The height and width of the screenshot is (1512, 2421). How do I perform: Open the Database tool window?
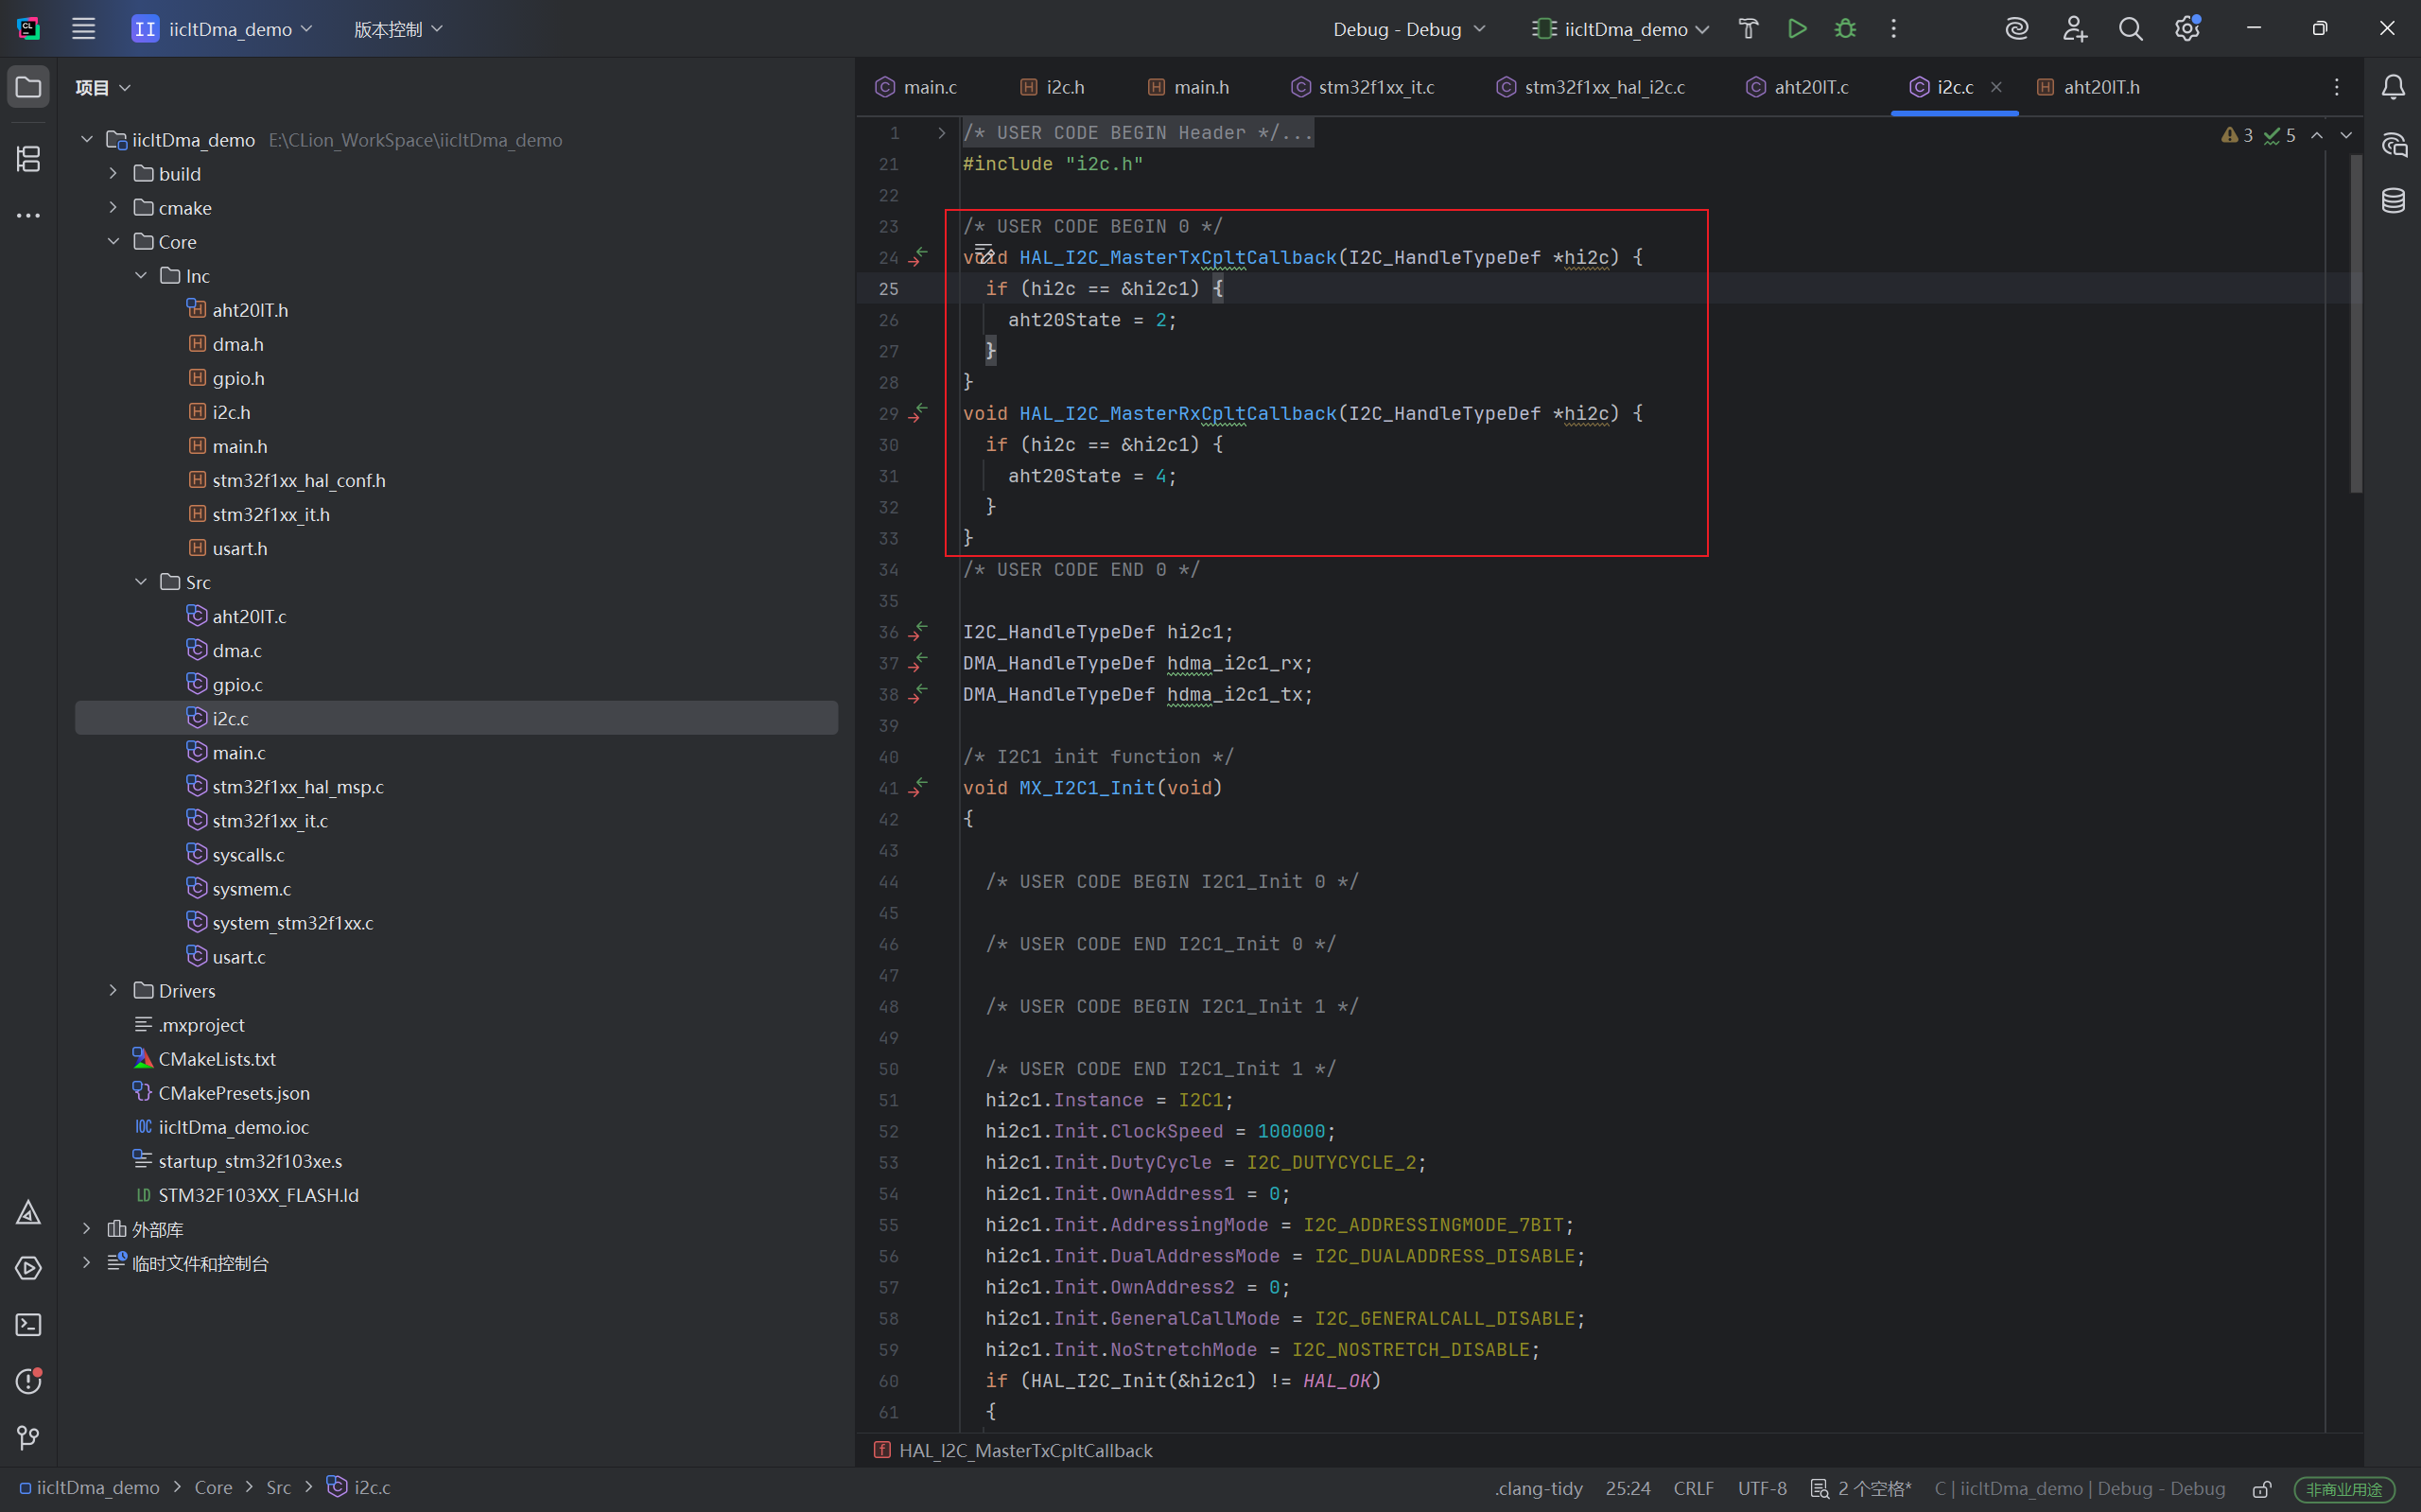click(2393, 201)
